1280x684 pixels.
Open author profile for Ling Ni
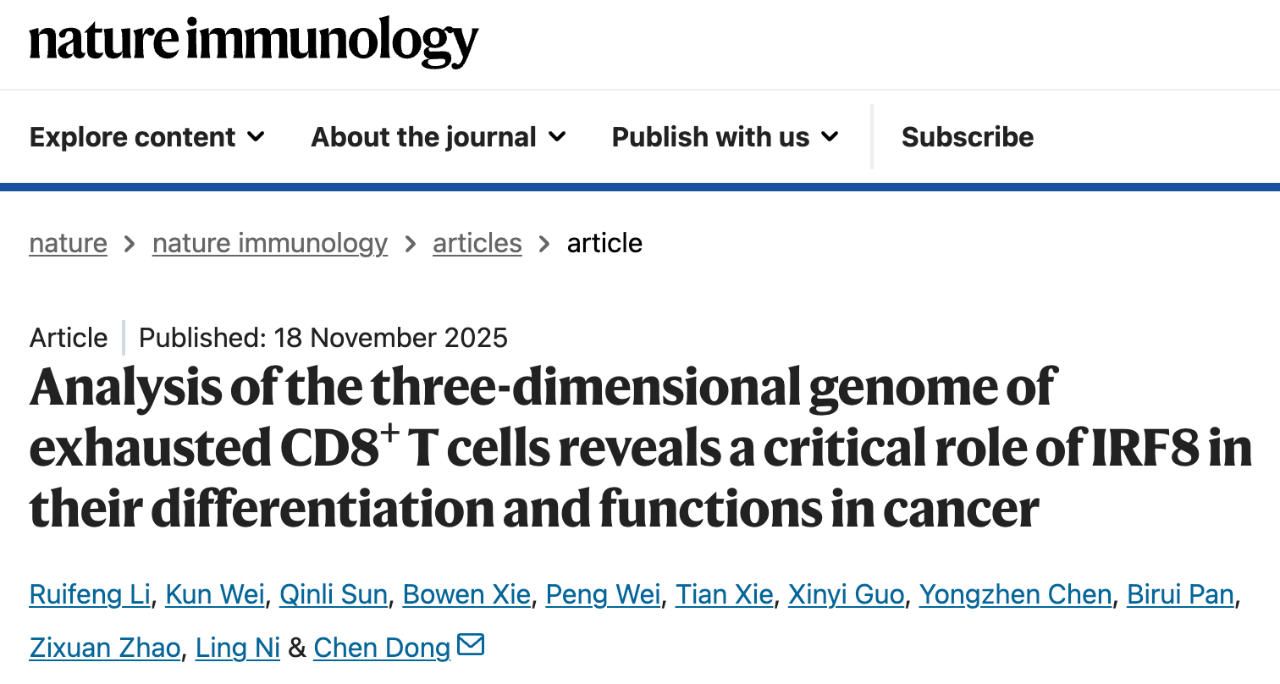237,647
